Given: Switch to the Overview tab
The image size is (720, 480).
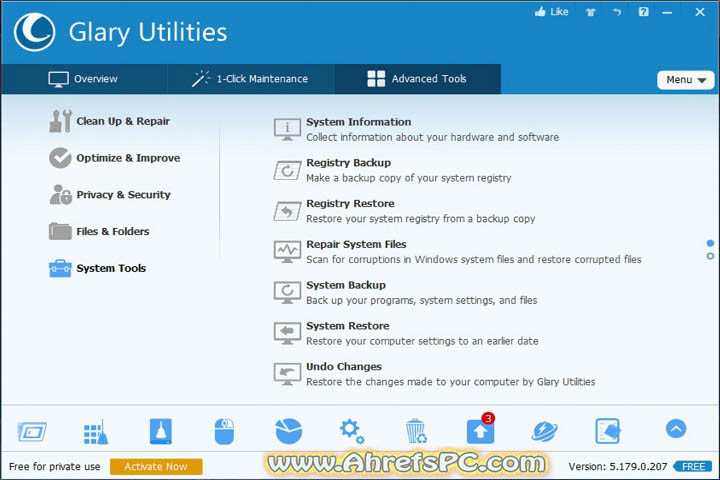Looking at the screenshot, I should 83,79.
